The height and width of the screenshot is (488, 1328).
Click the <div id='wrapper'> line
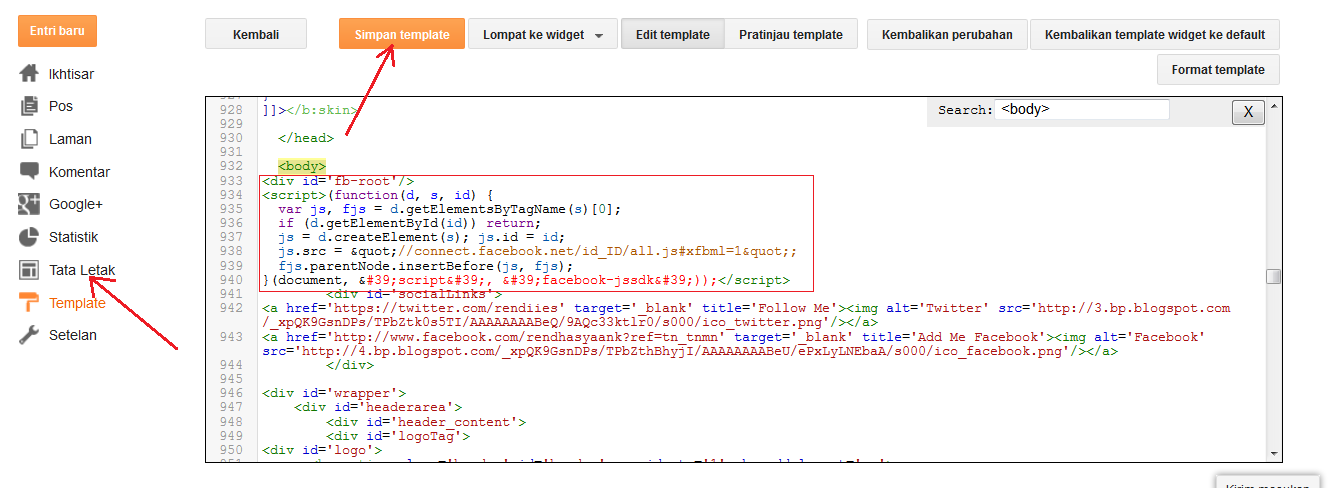334,393
